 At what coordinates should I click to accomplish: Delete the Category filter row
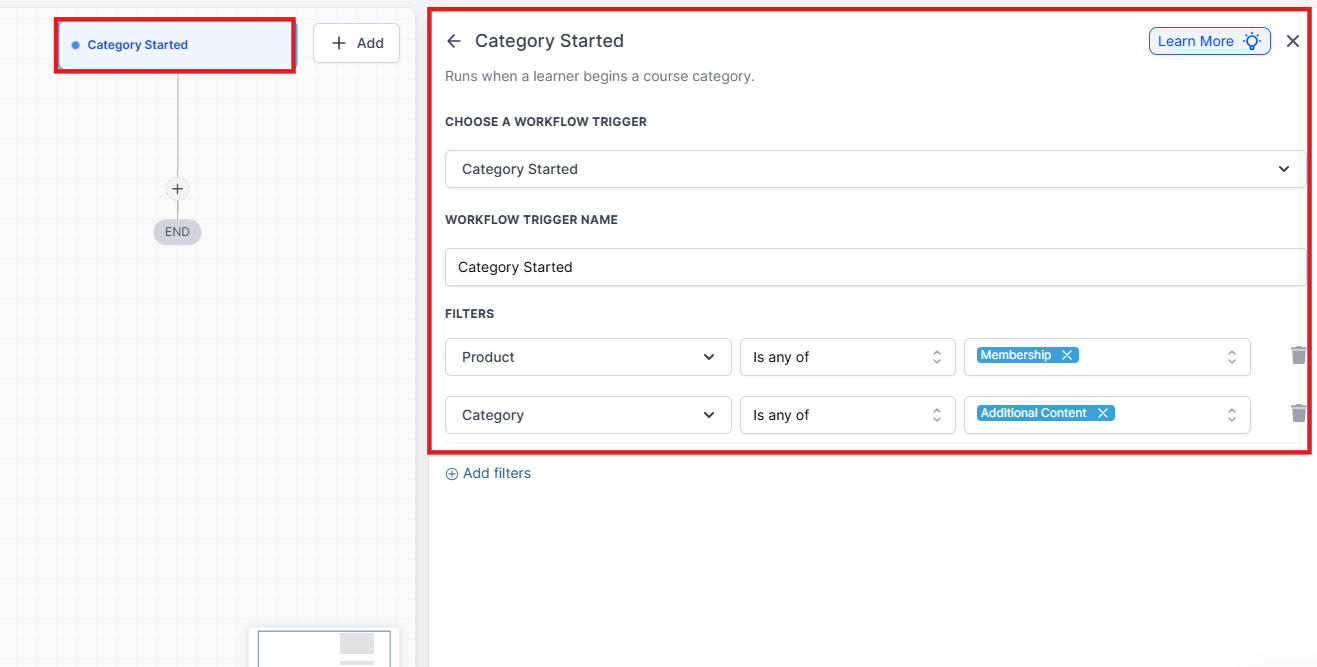[1298, 413]
